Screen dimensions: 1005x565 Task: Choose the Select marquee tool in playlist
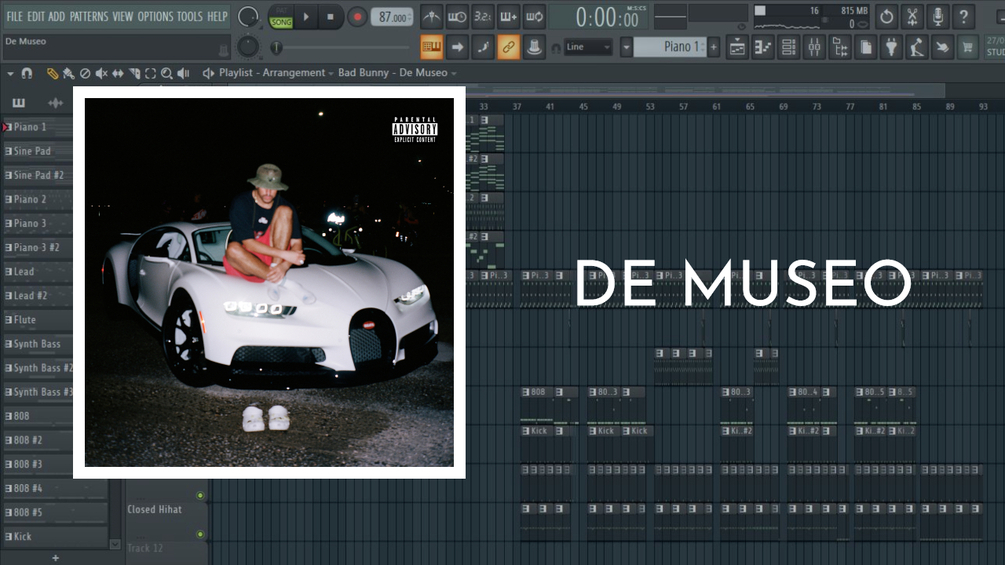(151, 74)
